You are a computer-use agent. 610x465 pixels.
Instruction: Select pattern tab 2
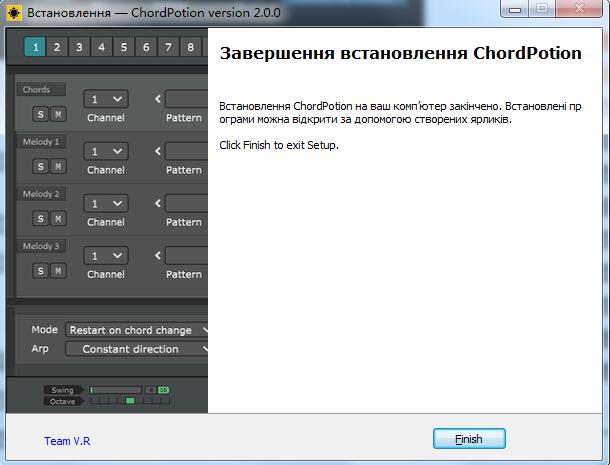pyautogui.click(x=57, y=47)
